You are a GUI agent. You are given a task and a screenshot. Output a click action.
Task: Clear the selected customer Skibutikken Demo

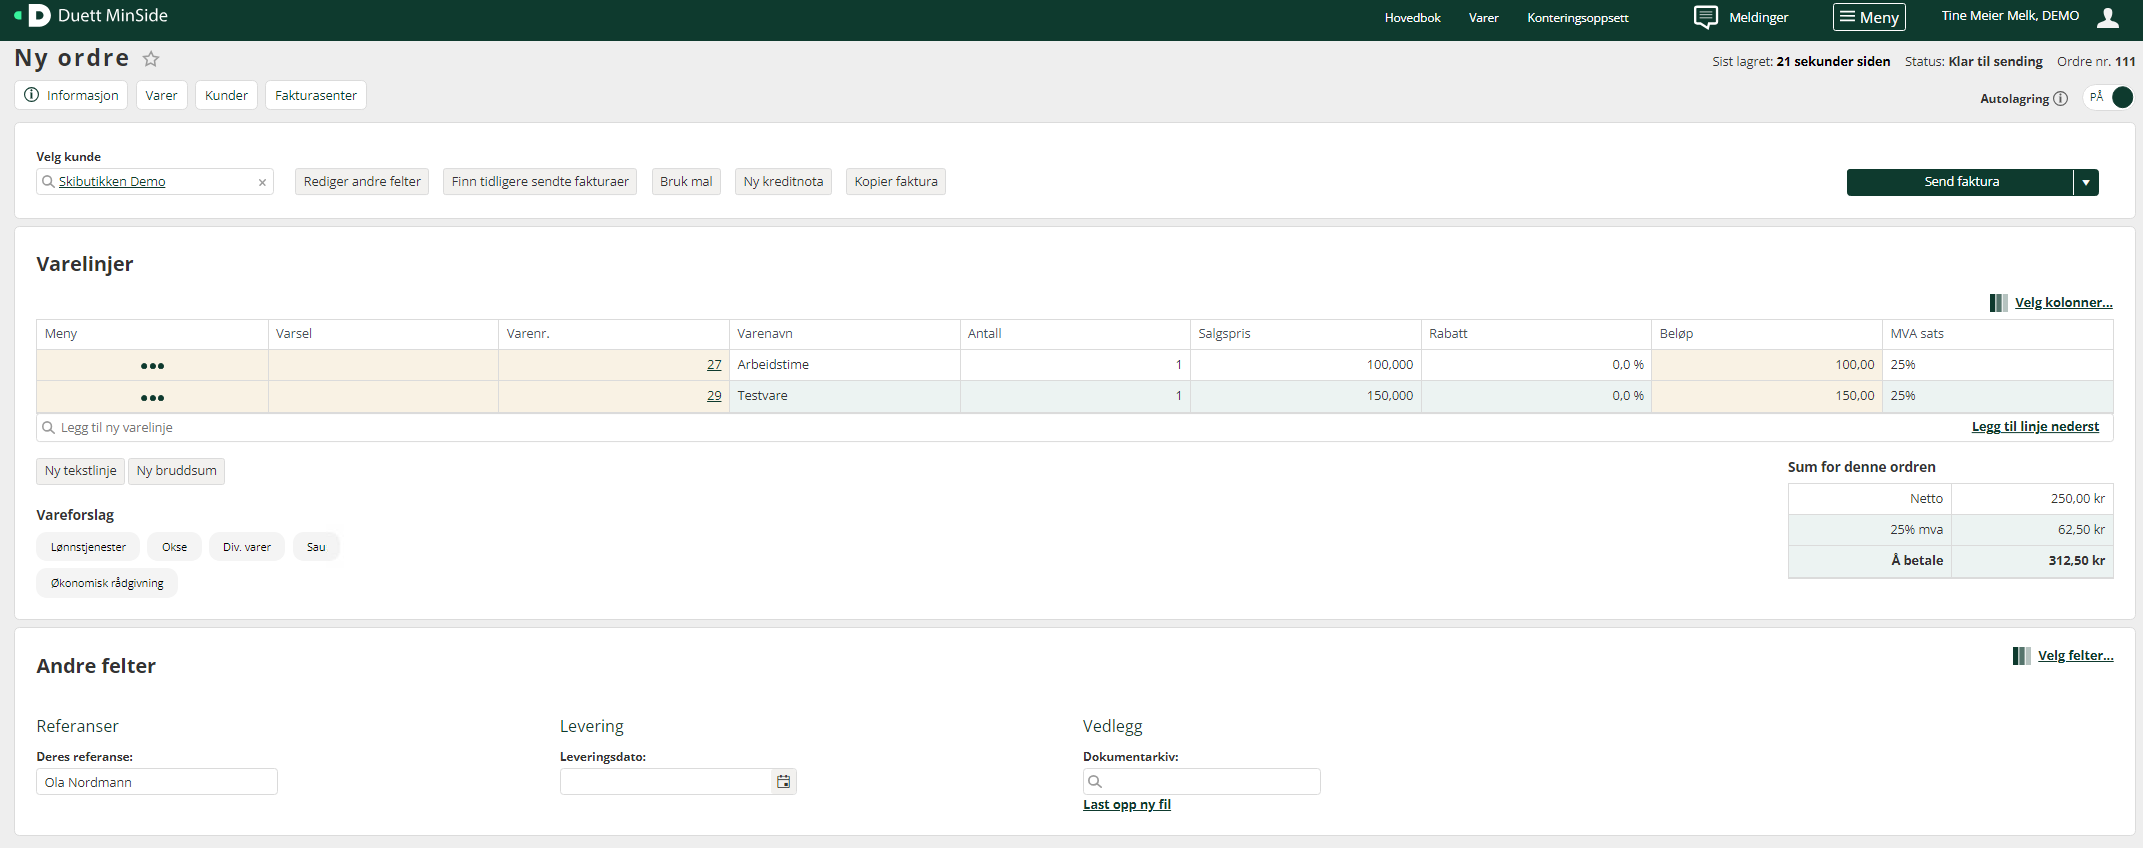click(x=262, y=182)
